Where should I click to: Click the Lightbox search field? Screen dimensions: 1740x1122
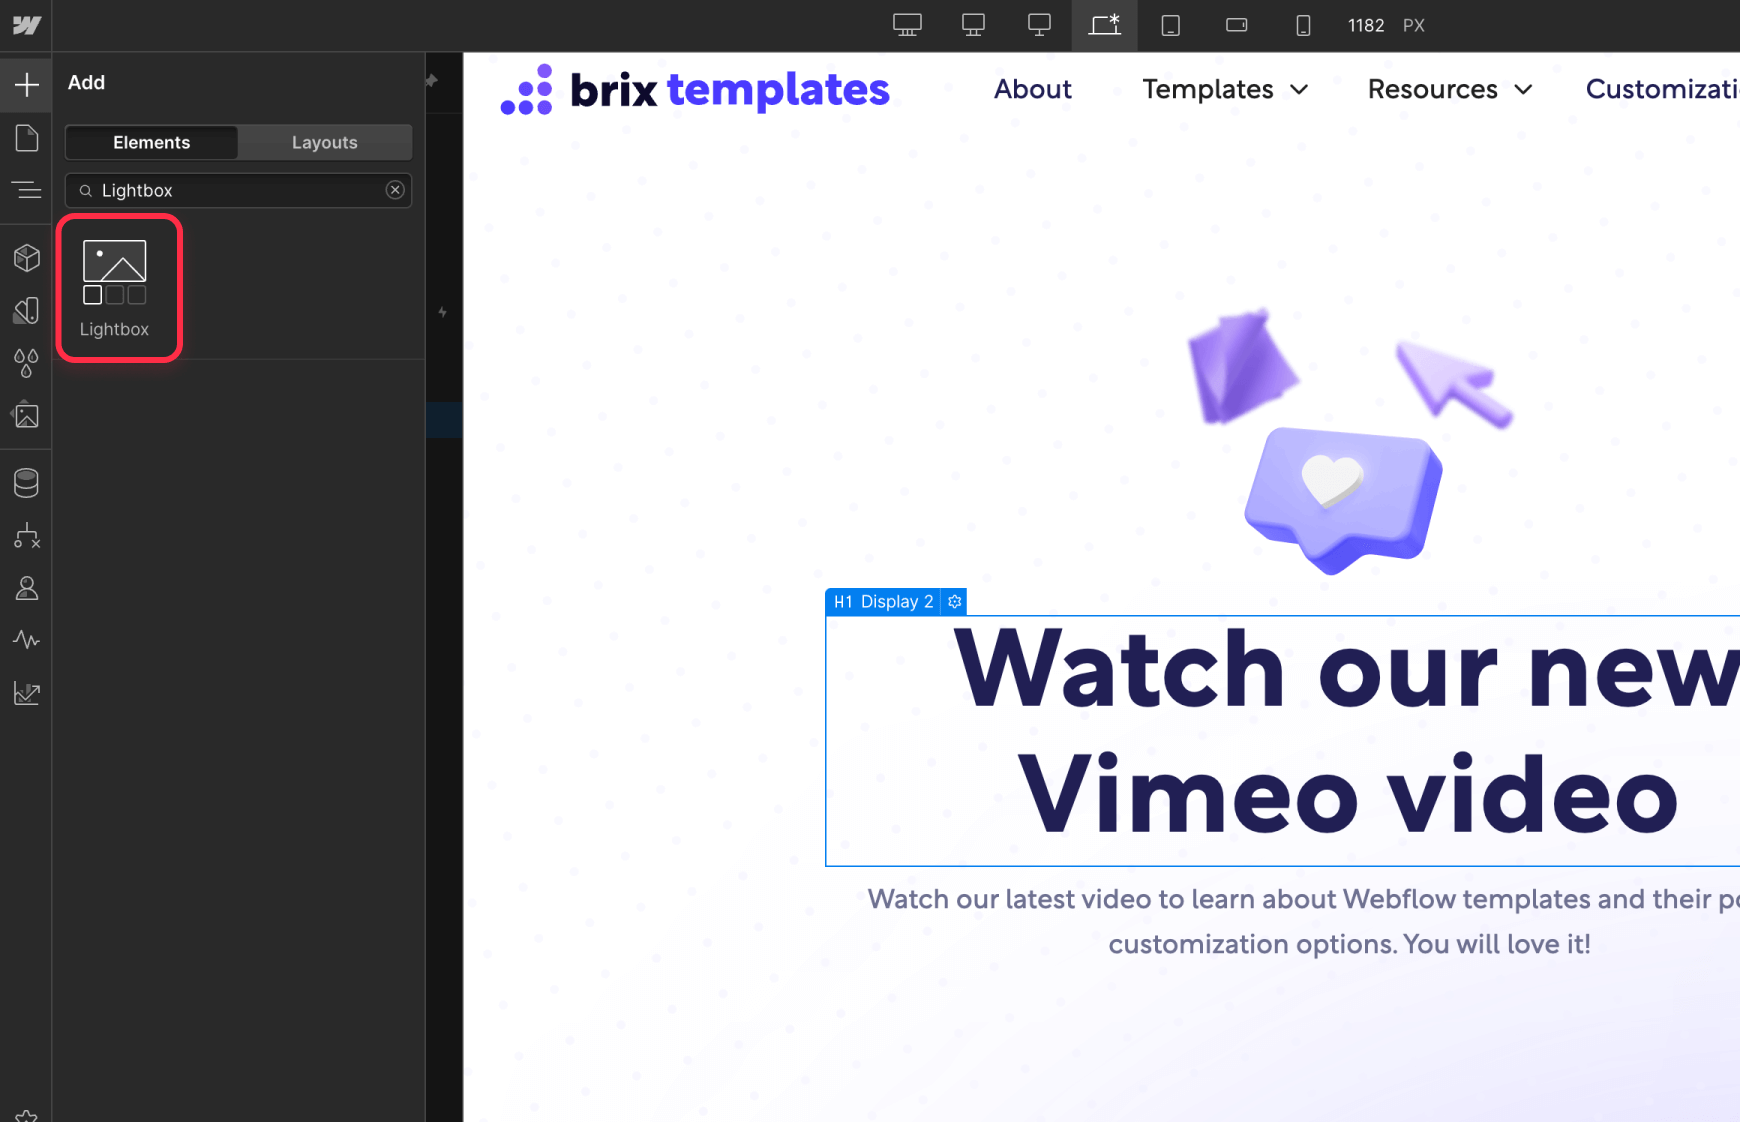click(238, 190)
